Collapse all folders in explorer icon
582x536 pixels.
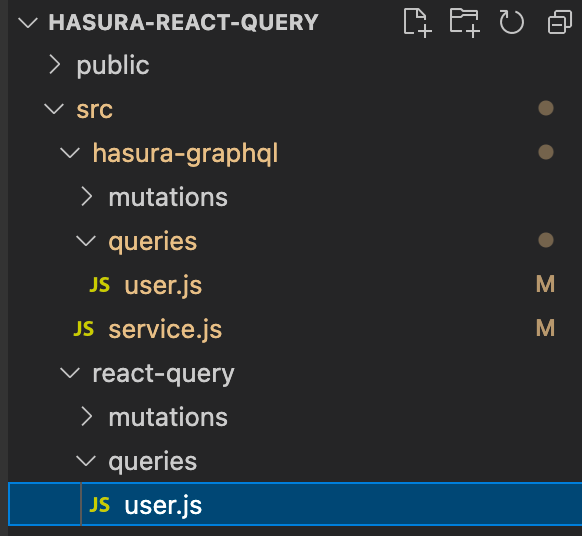click(560, 22)
